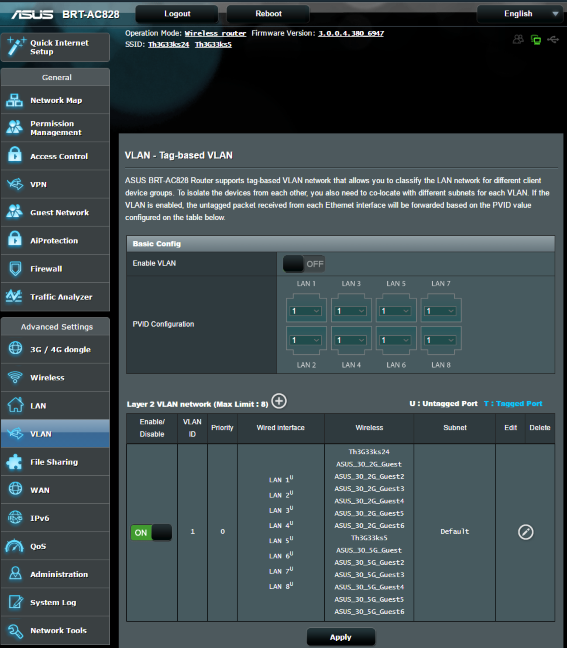
Task: Click the File Sharing puzzle icon
Action: 15,462
